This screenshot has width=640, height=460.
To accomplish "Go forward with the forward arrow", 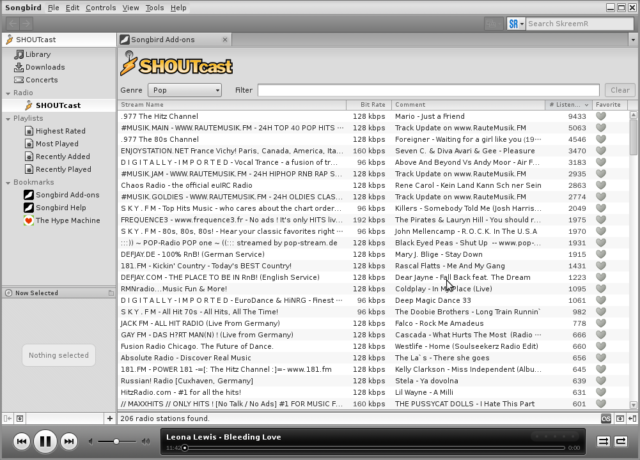I will [26, 24].
